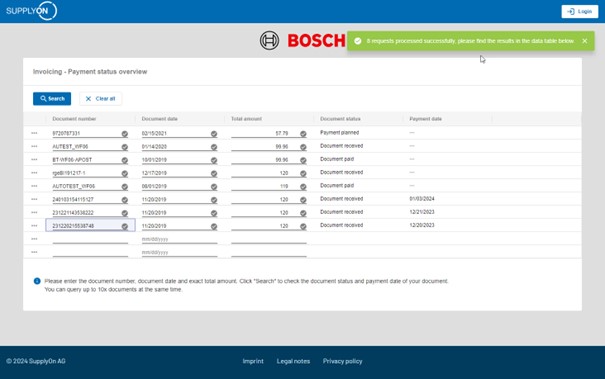The width and height of the screenshot is (605, 379).
Task: Click the payment date 01/03/2024
Action: pos(422,199)
